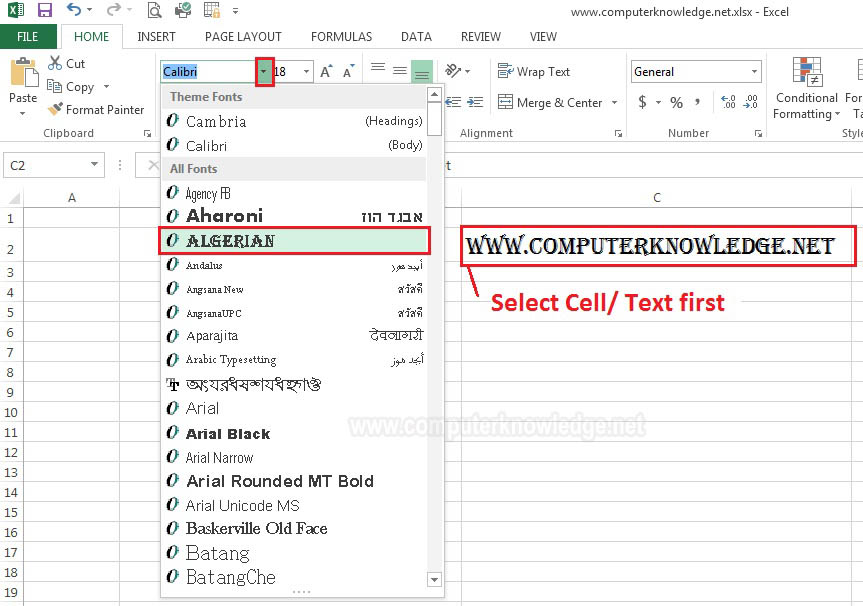Viewport: 863px width, 606px height.
Task: Click Decrease Indent icon
Action: pos(453,102)
